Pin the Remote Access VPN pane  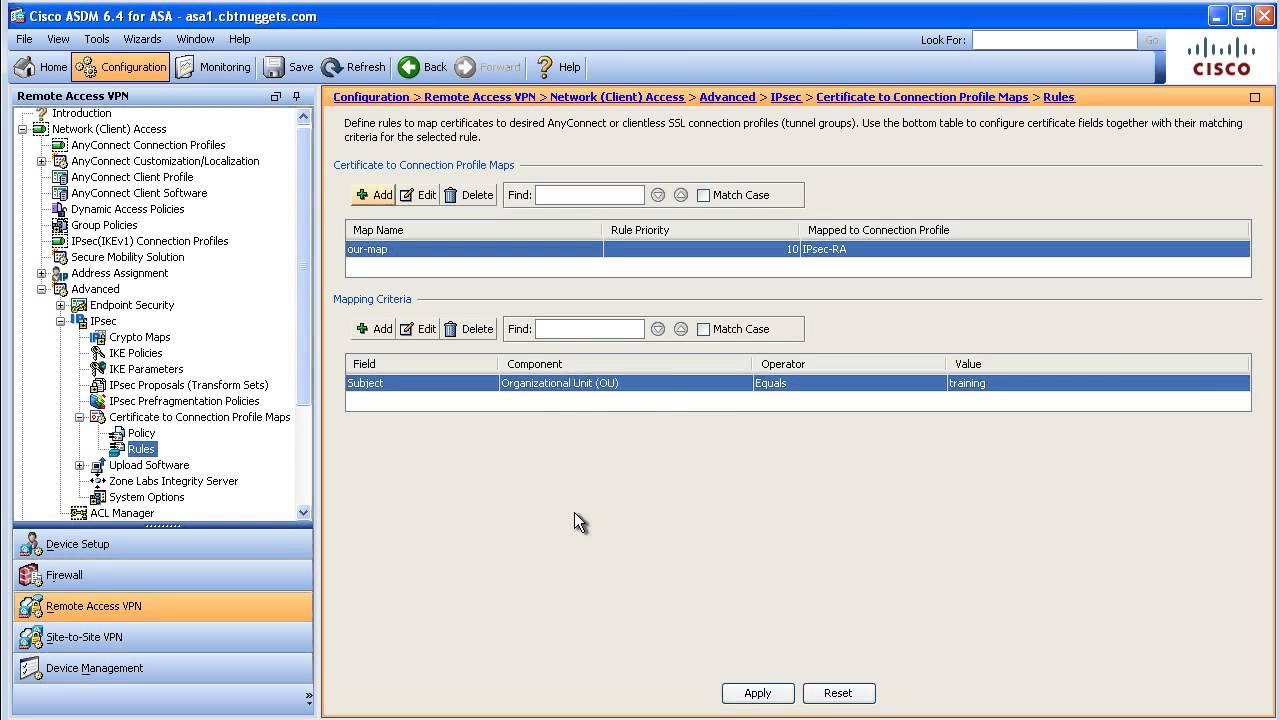click(296, 96)
